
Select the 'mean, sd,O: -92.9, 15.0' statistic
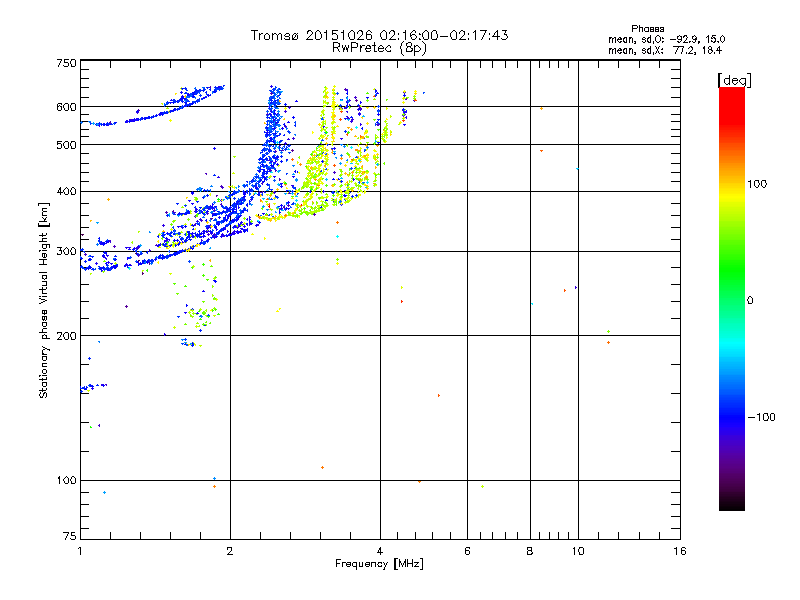[666, 39]
